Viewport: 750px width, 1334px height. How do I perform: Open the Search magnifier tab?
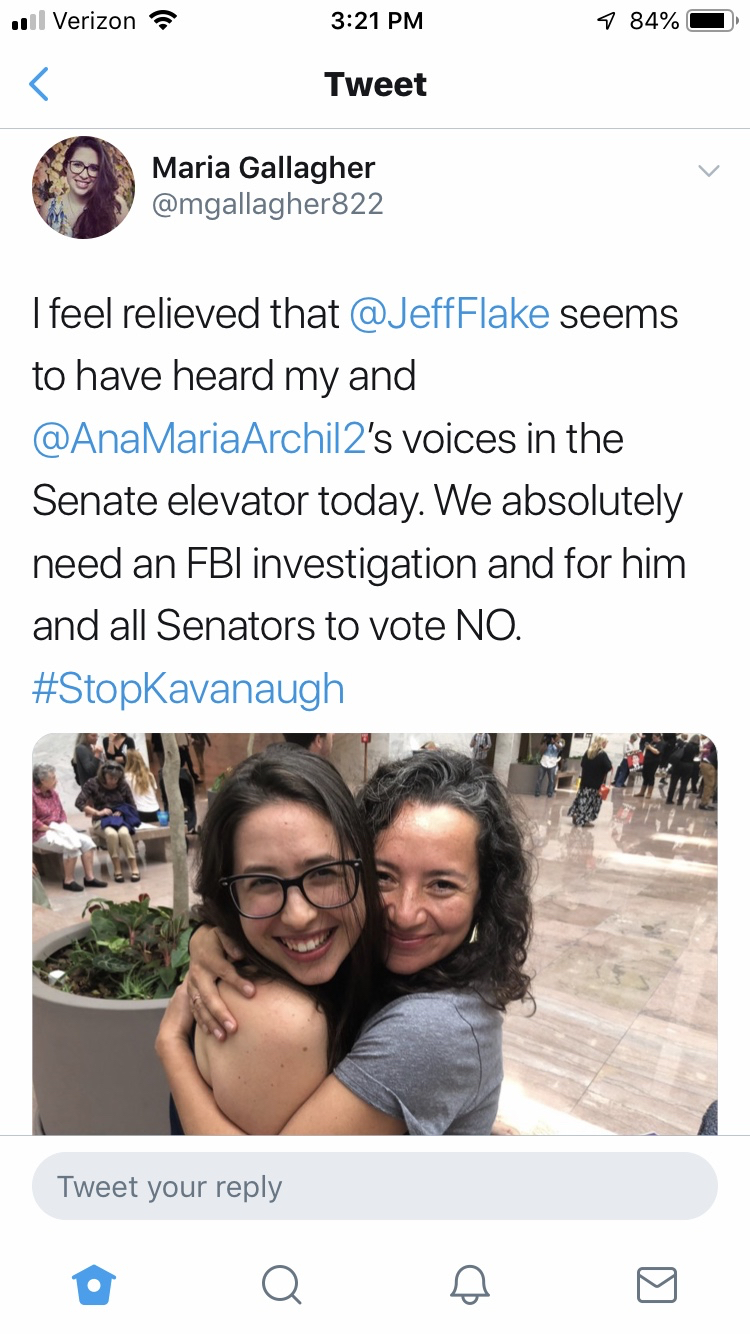coord(281,1284)
